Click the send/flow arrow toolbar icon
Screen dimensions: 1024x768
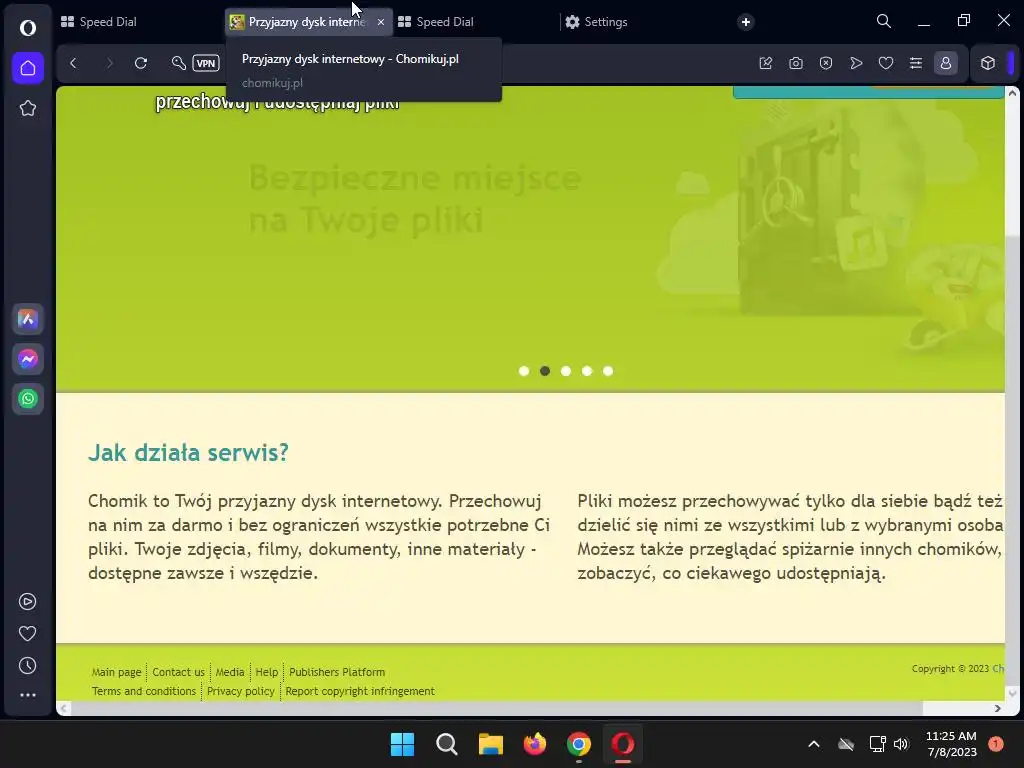[x=856, y=63]
